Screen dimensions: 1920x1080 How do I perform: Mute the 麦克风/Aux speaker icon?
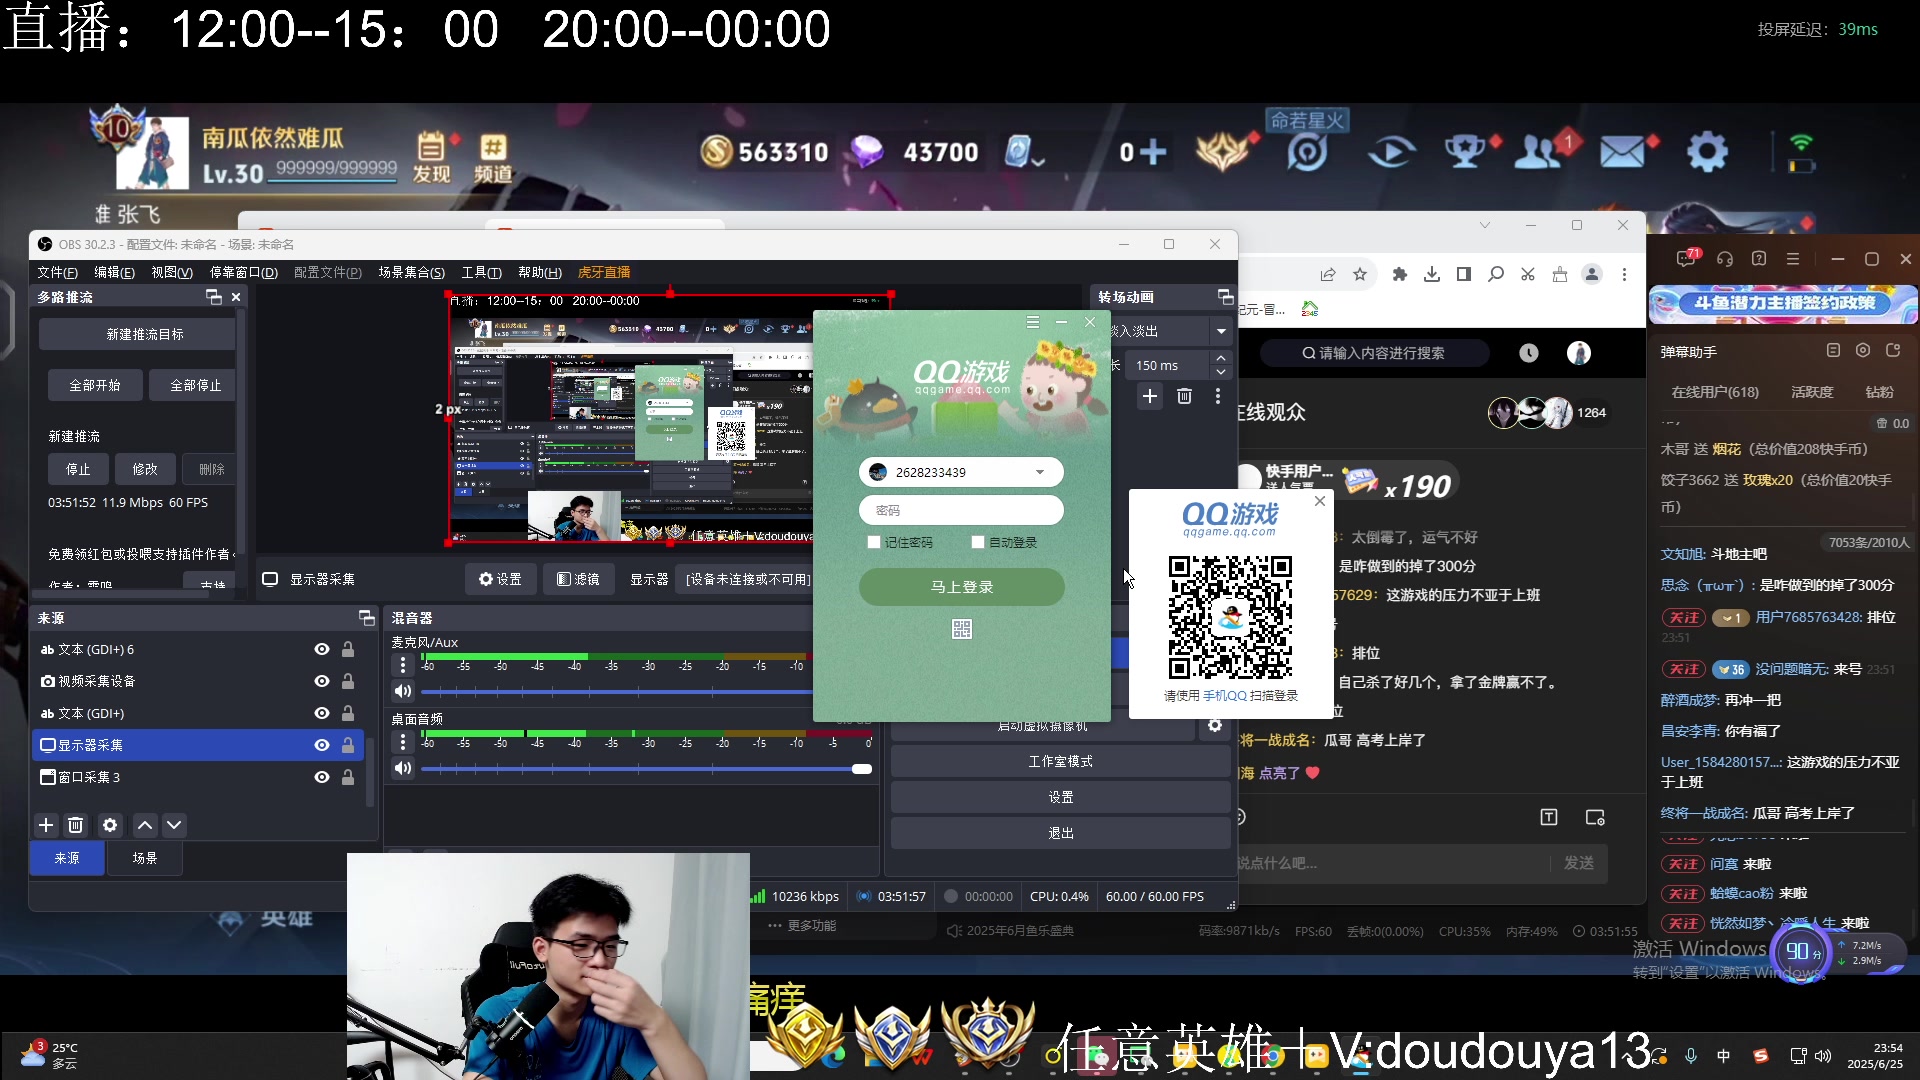pos(403,691)
